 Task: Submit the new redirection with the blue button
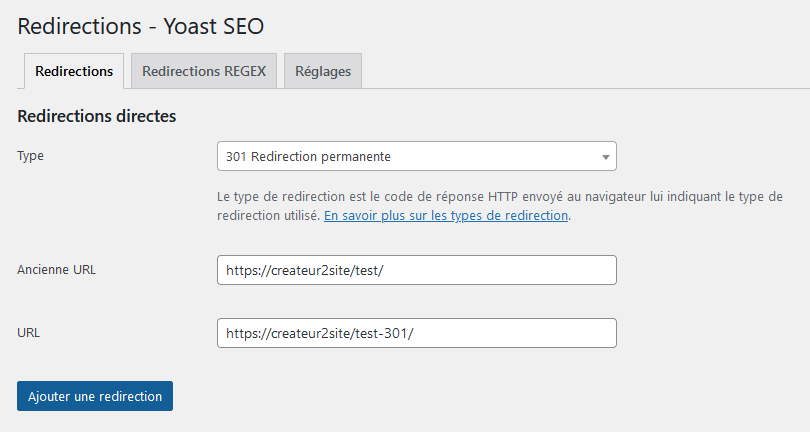point(95,396)
